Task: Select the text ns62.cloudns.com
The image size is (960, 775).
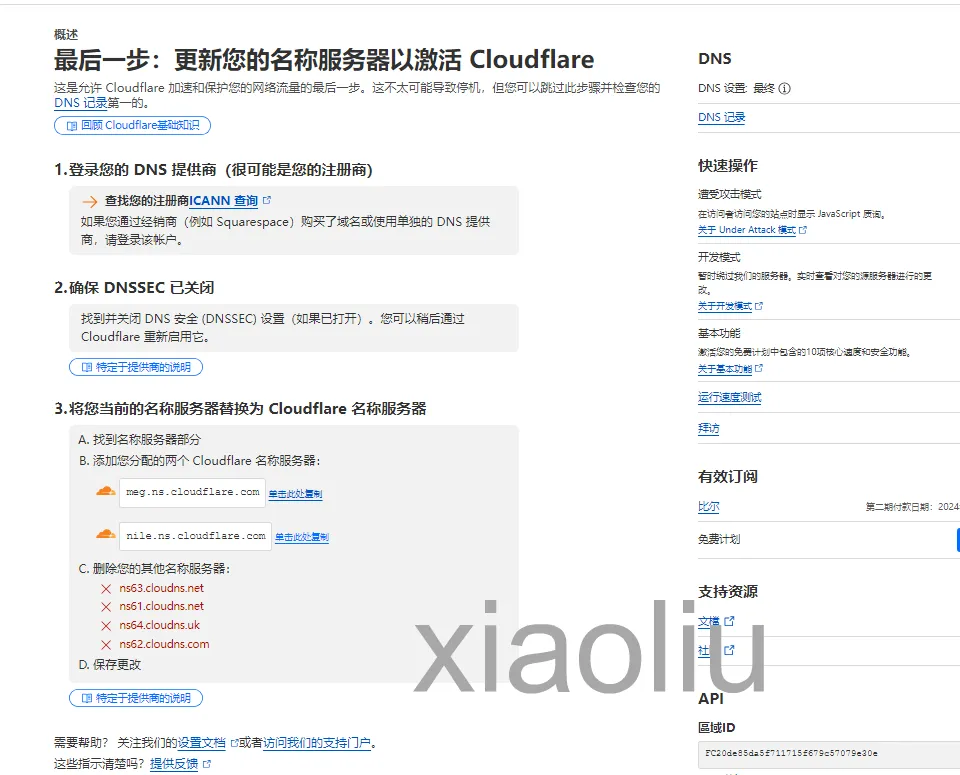Action: [x=164, y=644]
